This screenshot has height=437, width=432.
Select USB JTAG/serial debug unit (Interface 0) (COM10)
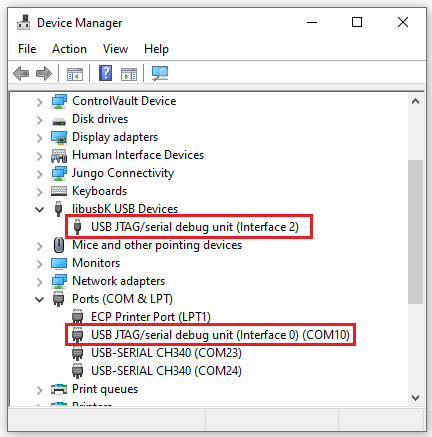pyautogui.click(x=220, y=335)
